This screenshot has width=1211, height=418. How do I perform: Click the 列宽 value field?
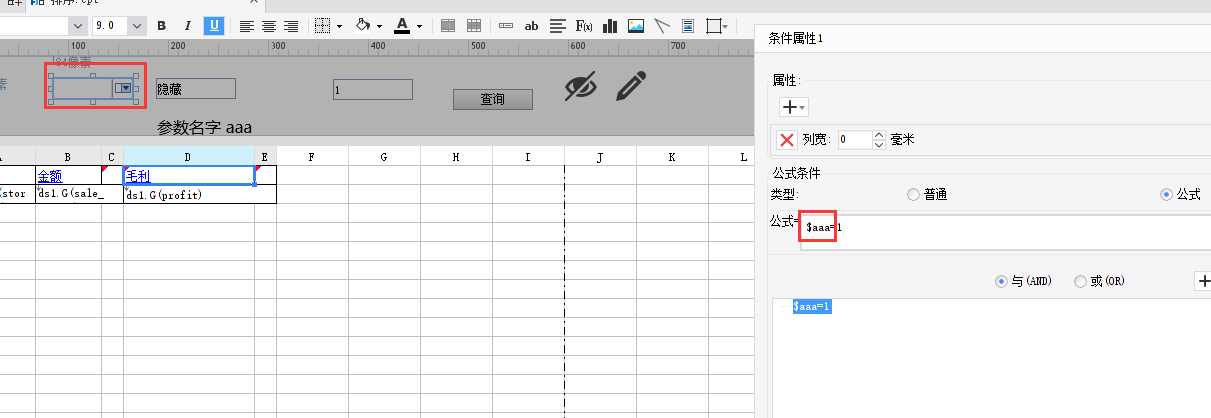(855, 140)
